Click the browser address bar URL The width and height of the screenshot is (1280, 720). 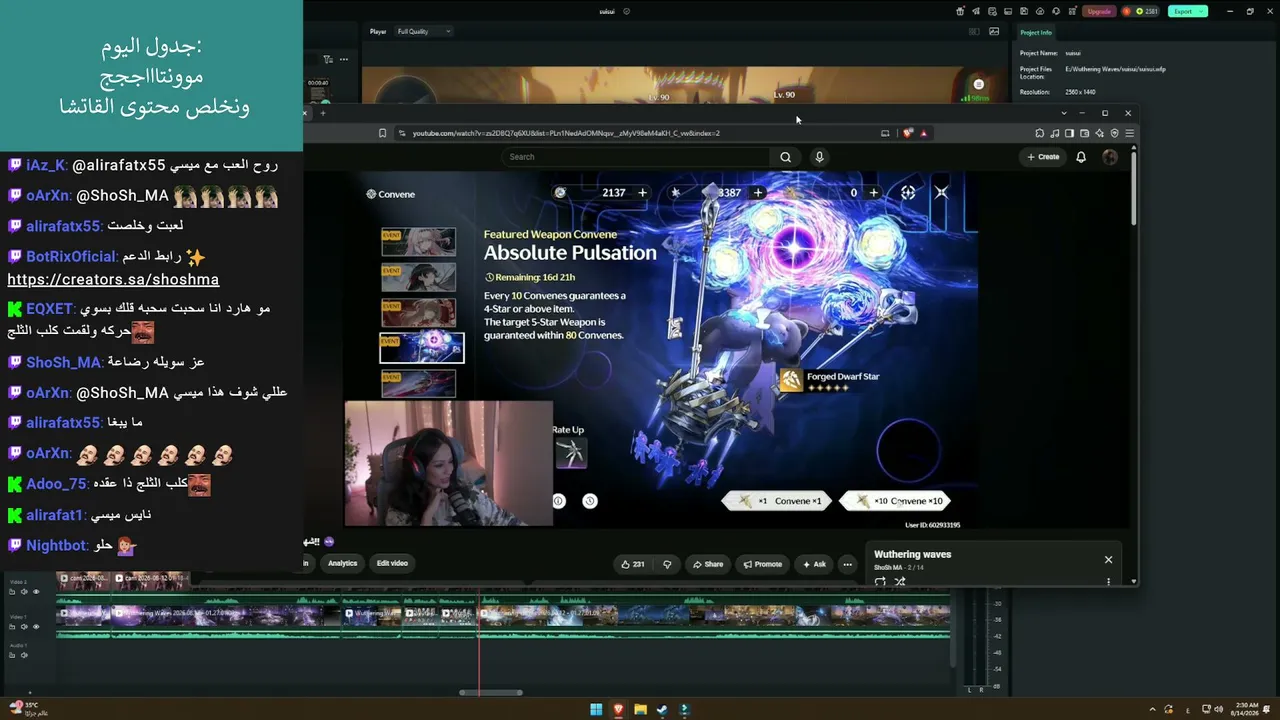click(x=566, y=133)
